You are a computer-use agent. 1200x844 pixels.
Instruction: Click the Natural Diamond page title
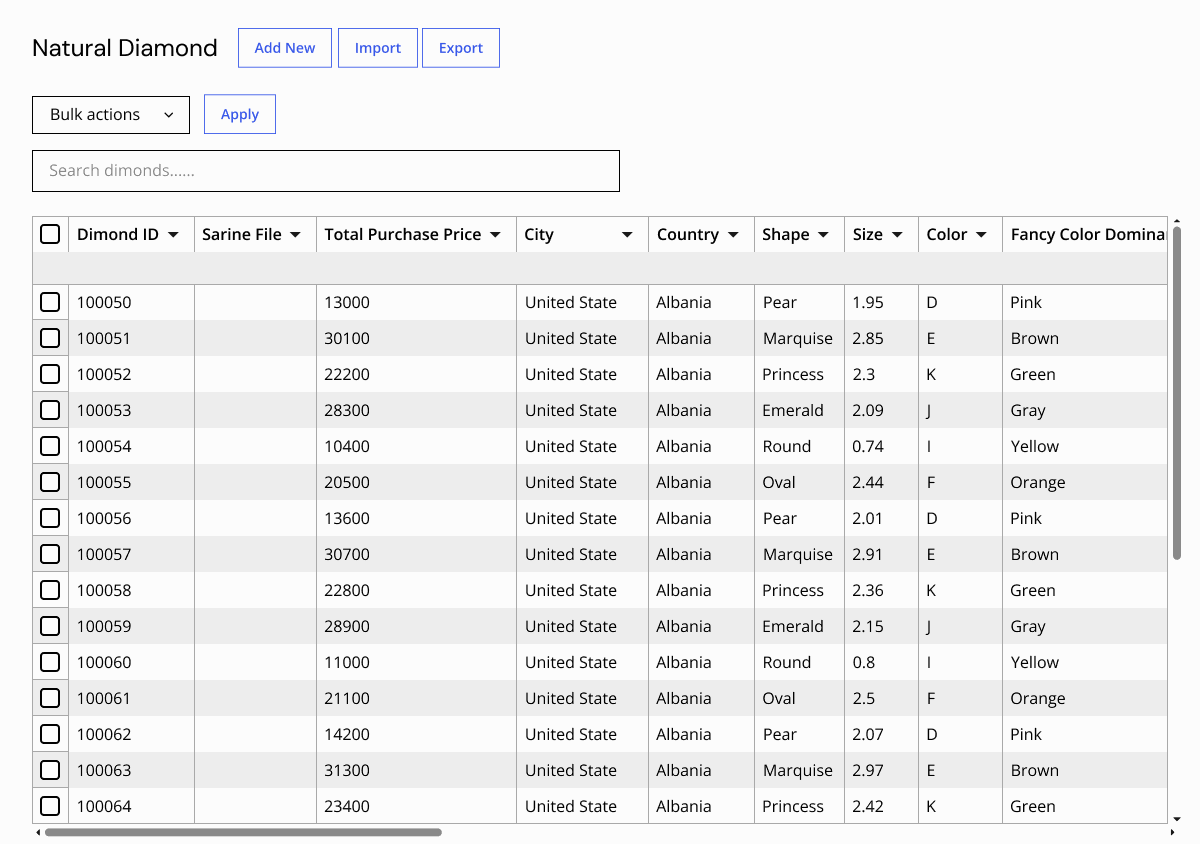(125, 48)
